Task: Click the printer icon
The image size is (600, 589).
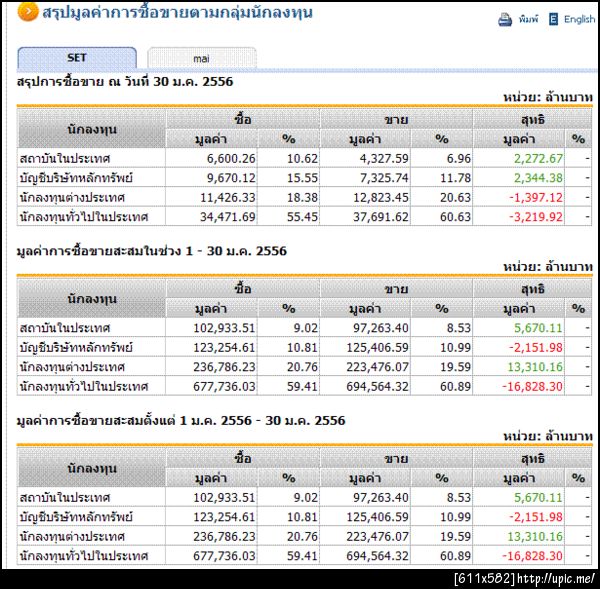Action: pos(505,19)
